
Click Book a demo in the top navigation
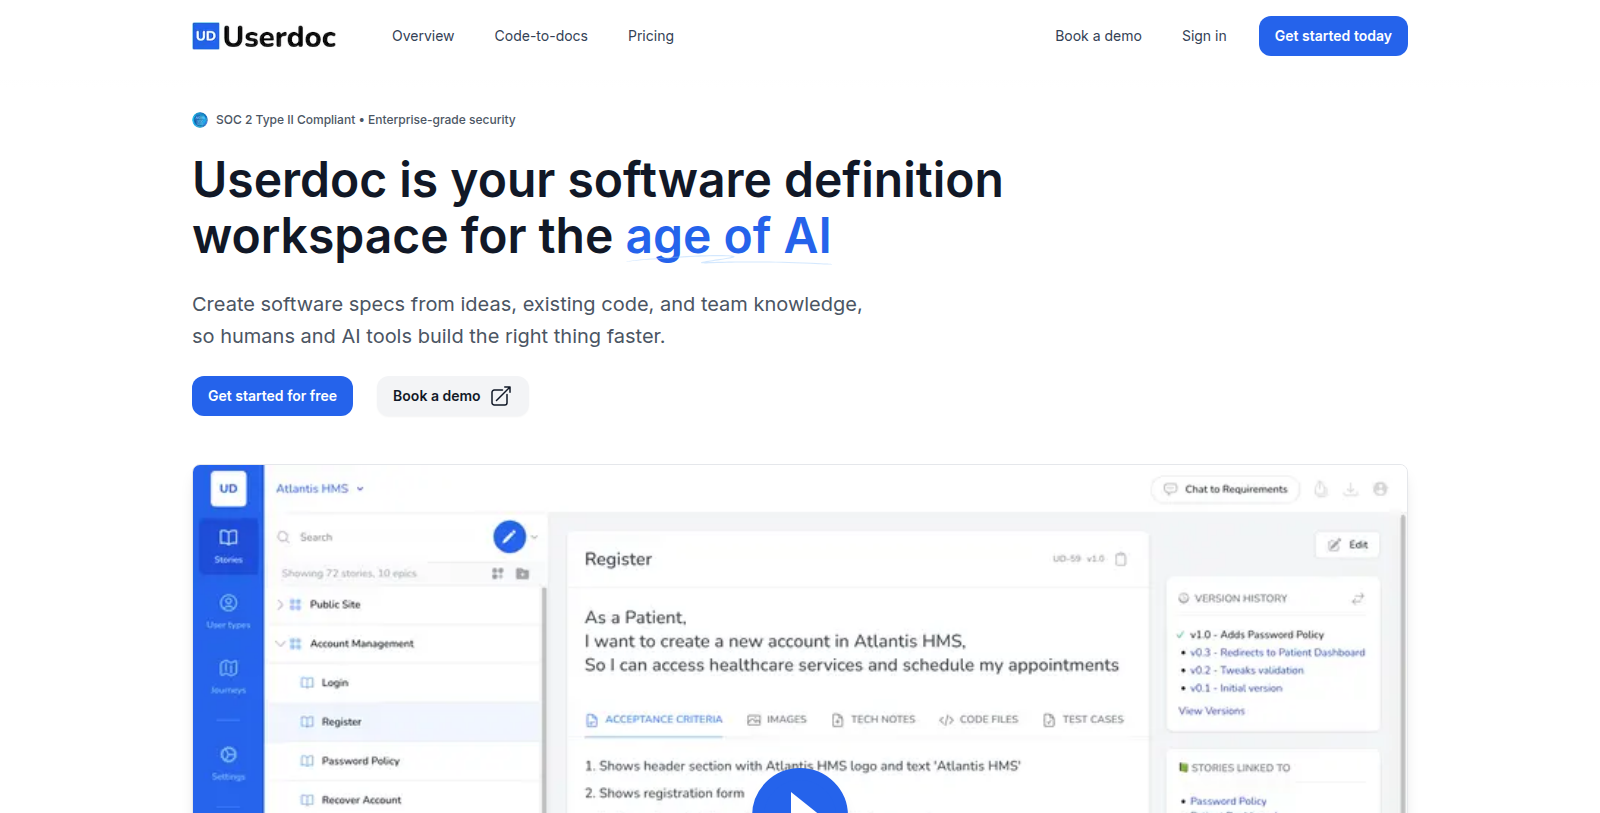1098,36
